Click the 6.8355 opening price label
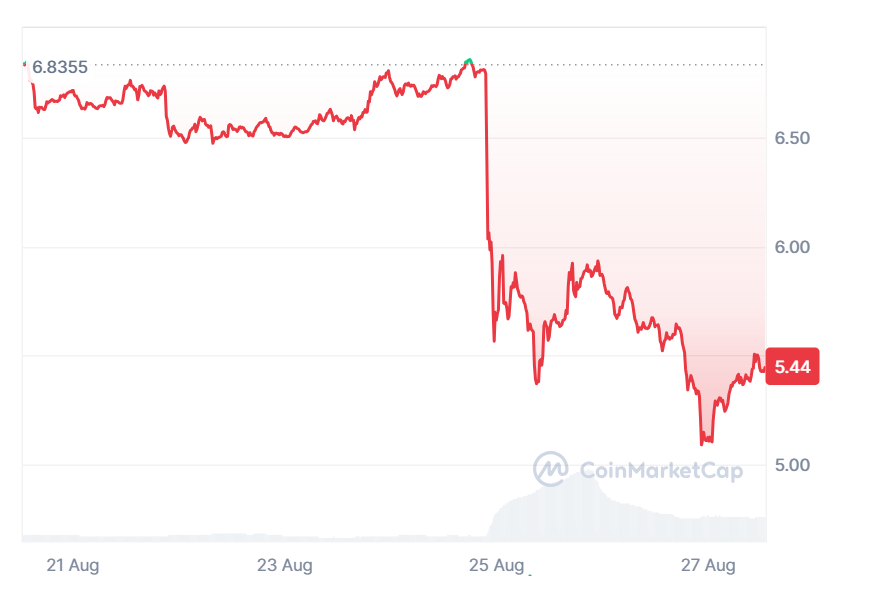Viewport: 880px width, 613px height. [60, 67]
